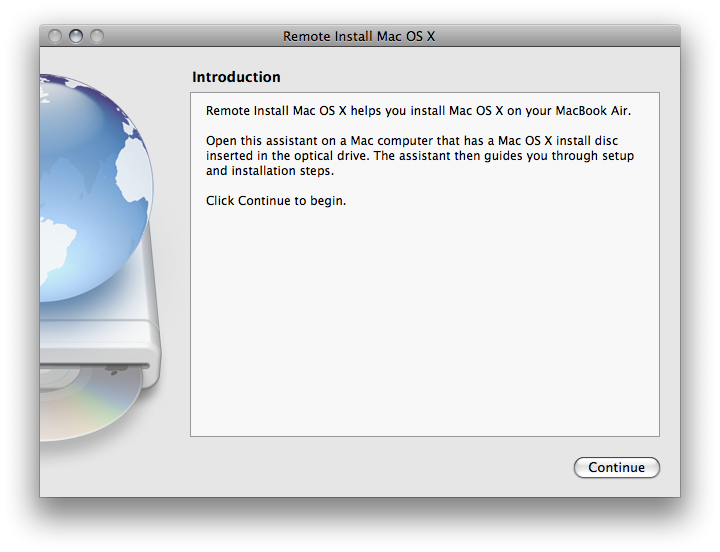The height and width of the screenshot is (552, 720).
Task: Minimize the Remote Install Mac OS X window
Action: [76, 36]
